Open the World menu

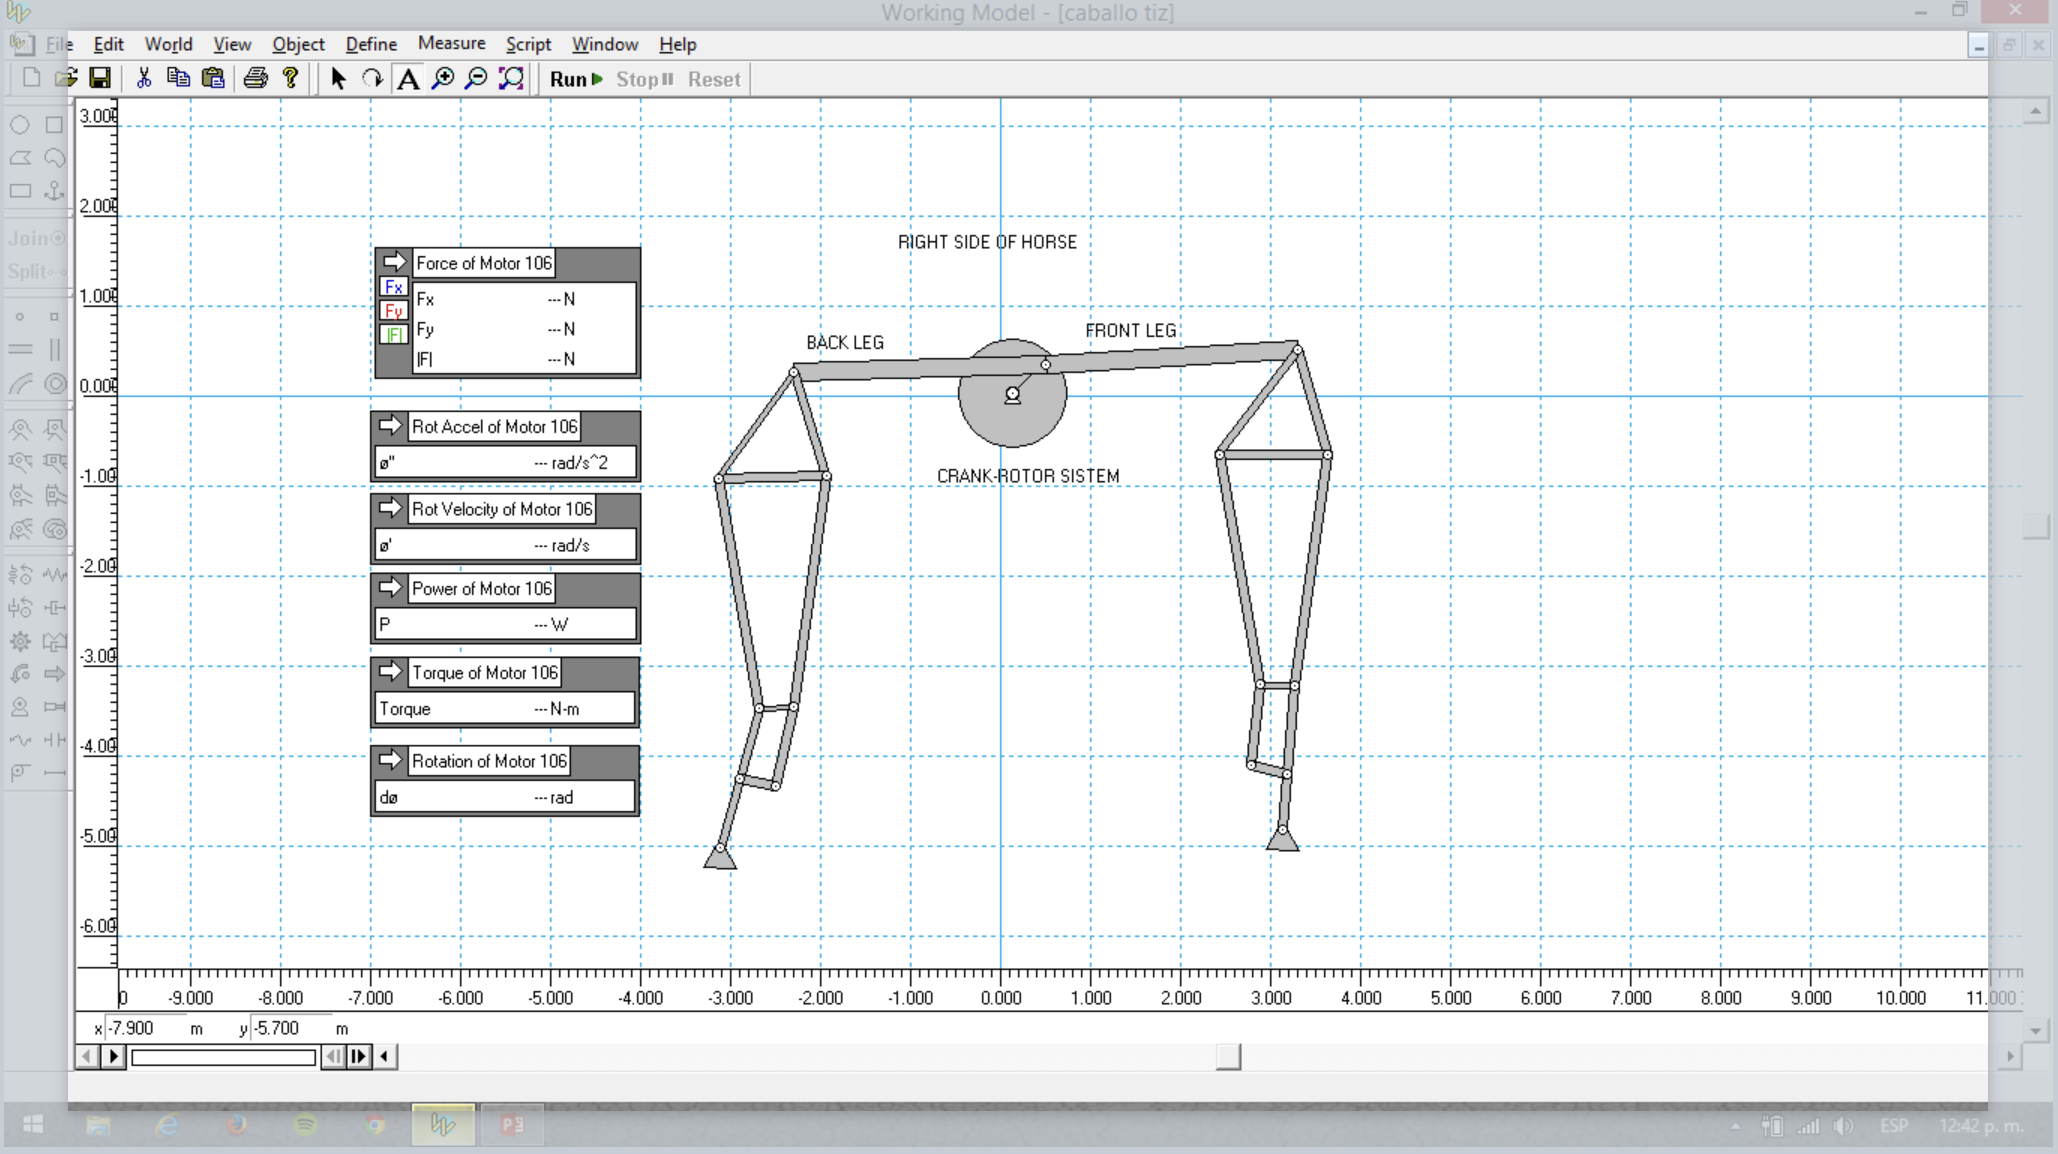click(x=168, y=44)
